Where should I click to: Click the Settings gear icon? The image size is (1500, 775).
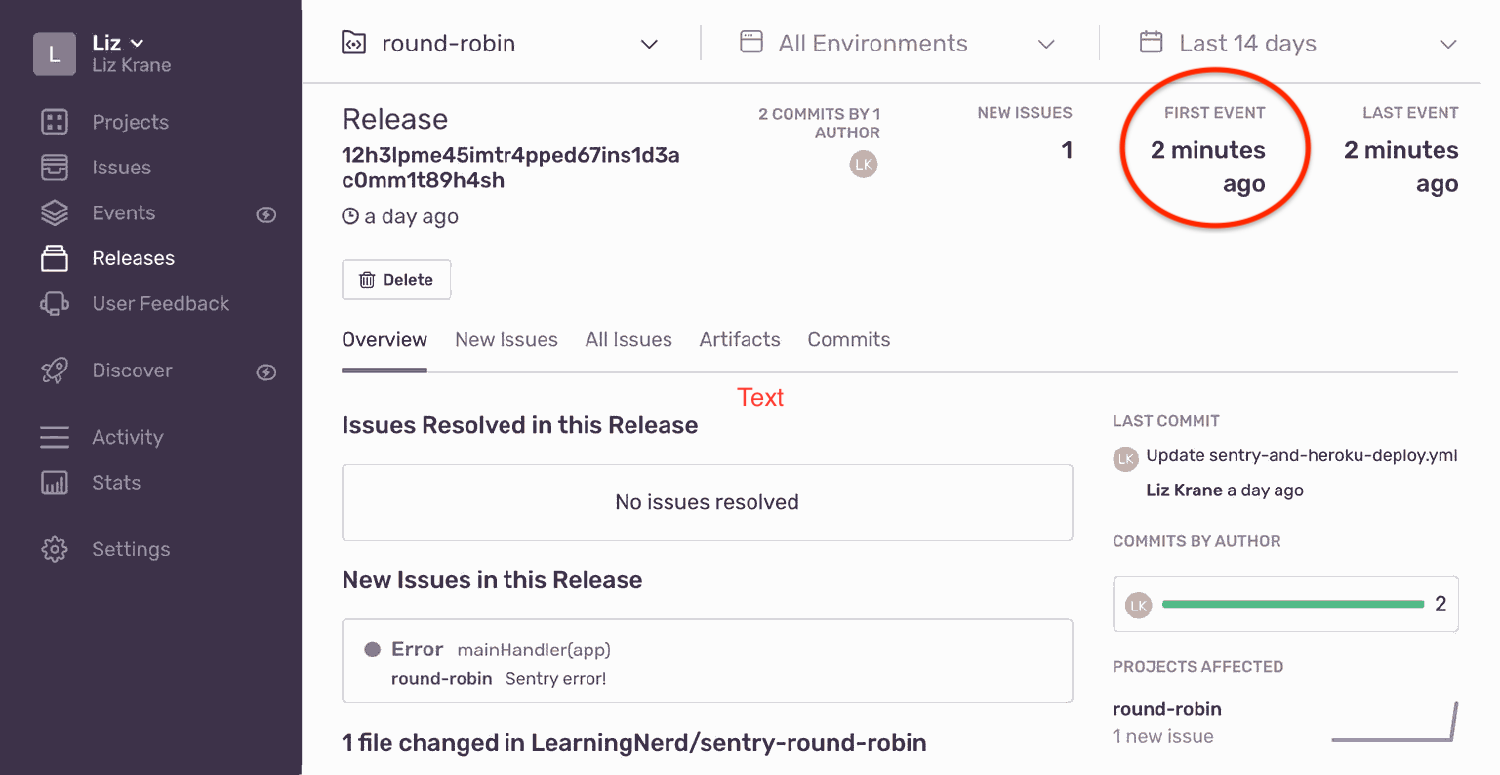(54, 549)
